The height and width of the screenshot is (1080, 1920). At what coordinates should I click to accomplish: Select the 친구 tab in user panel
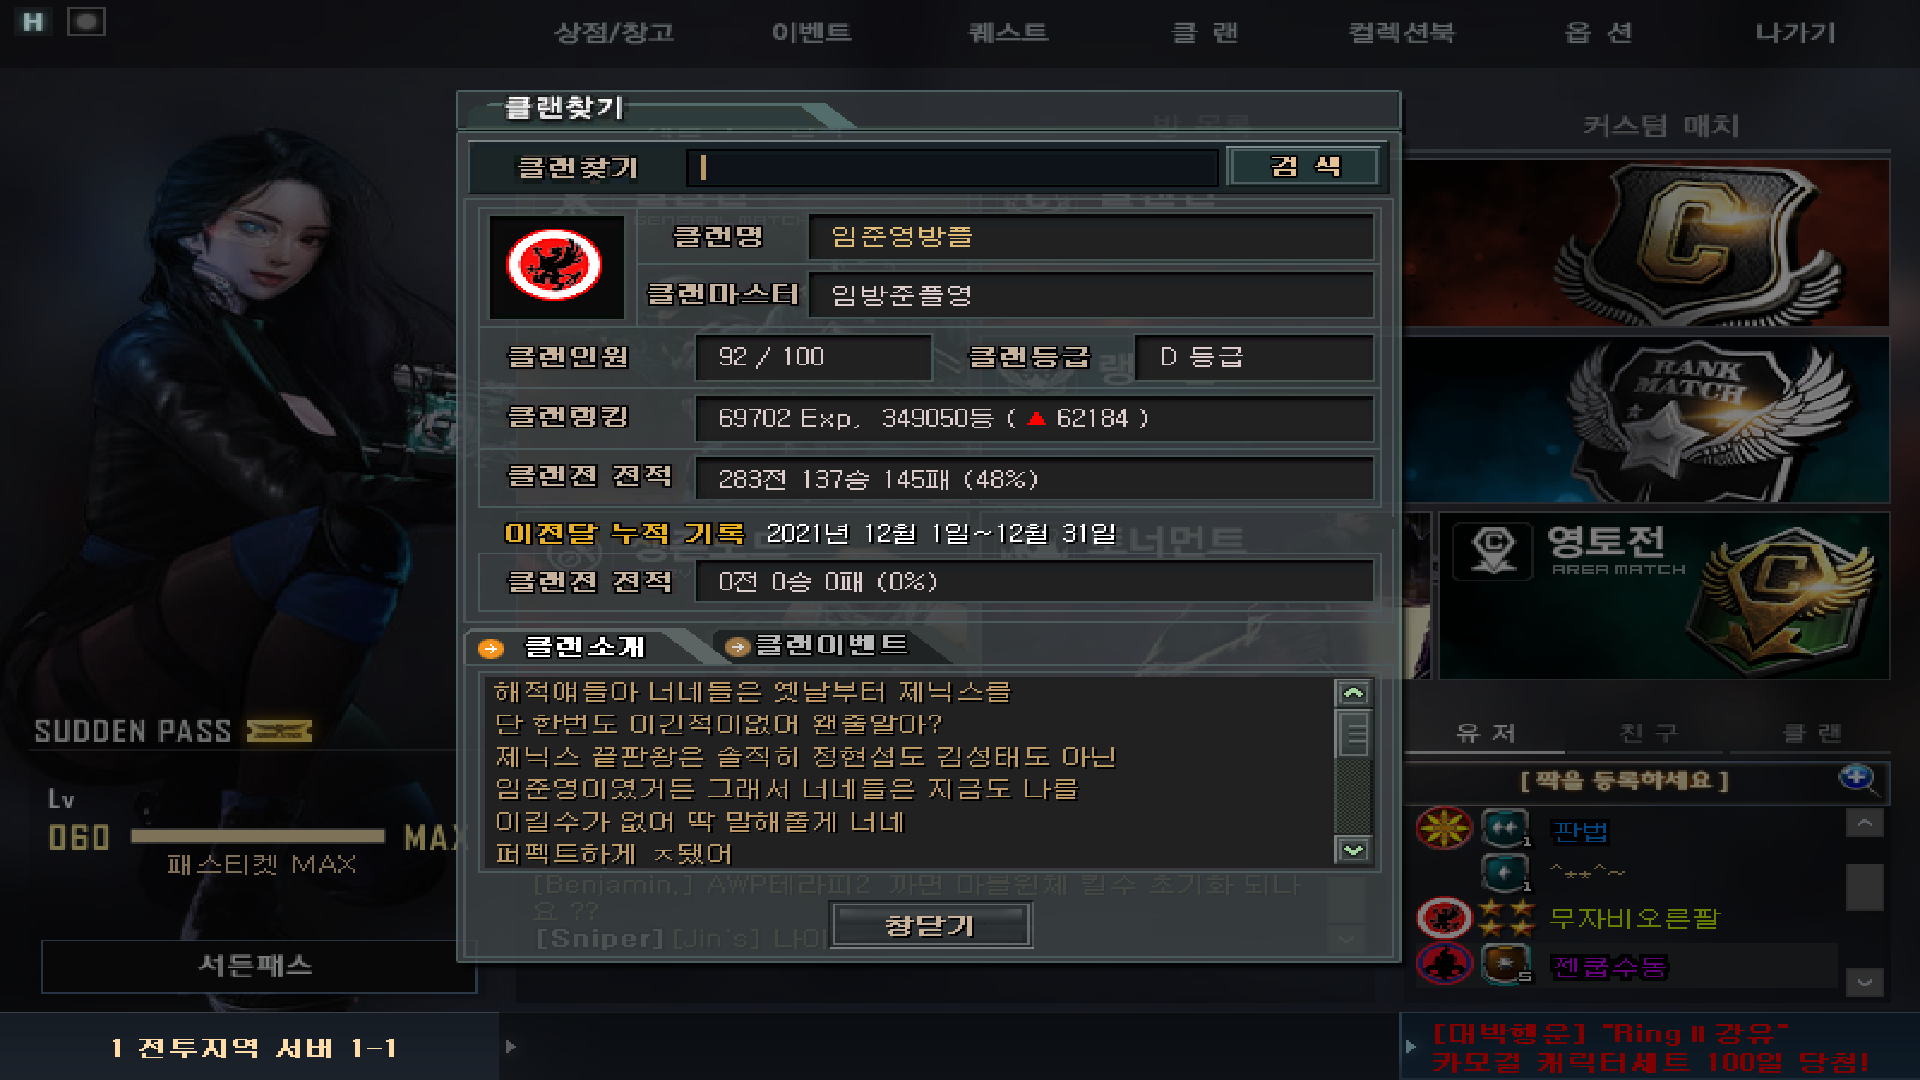[x=1648, y=733]
